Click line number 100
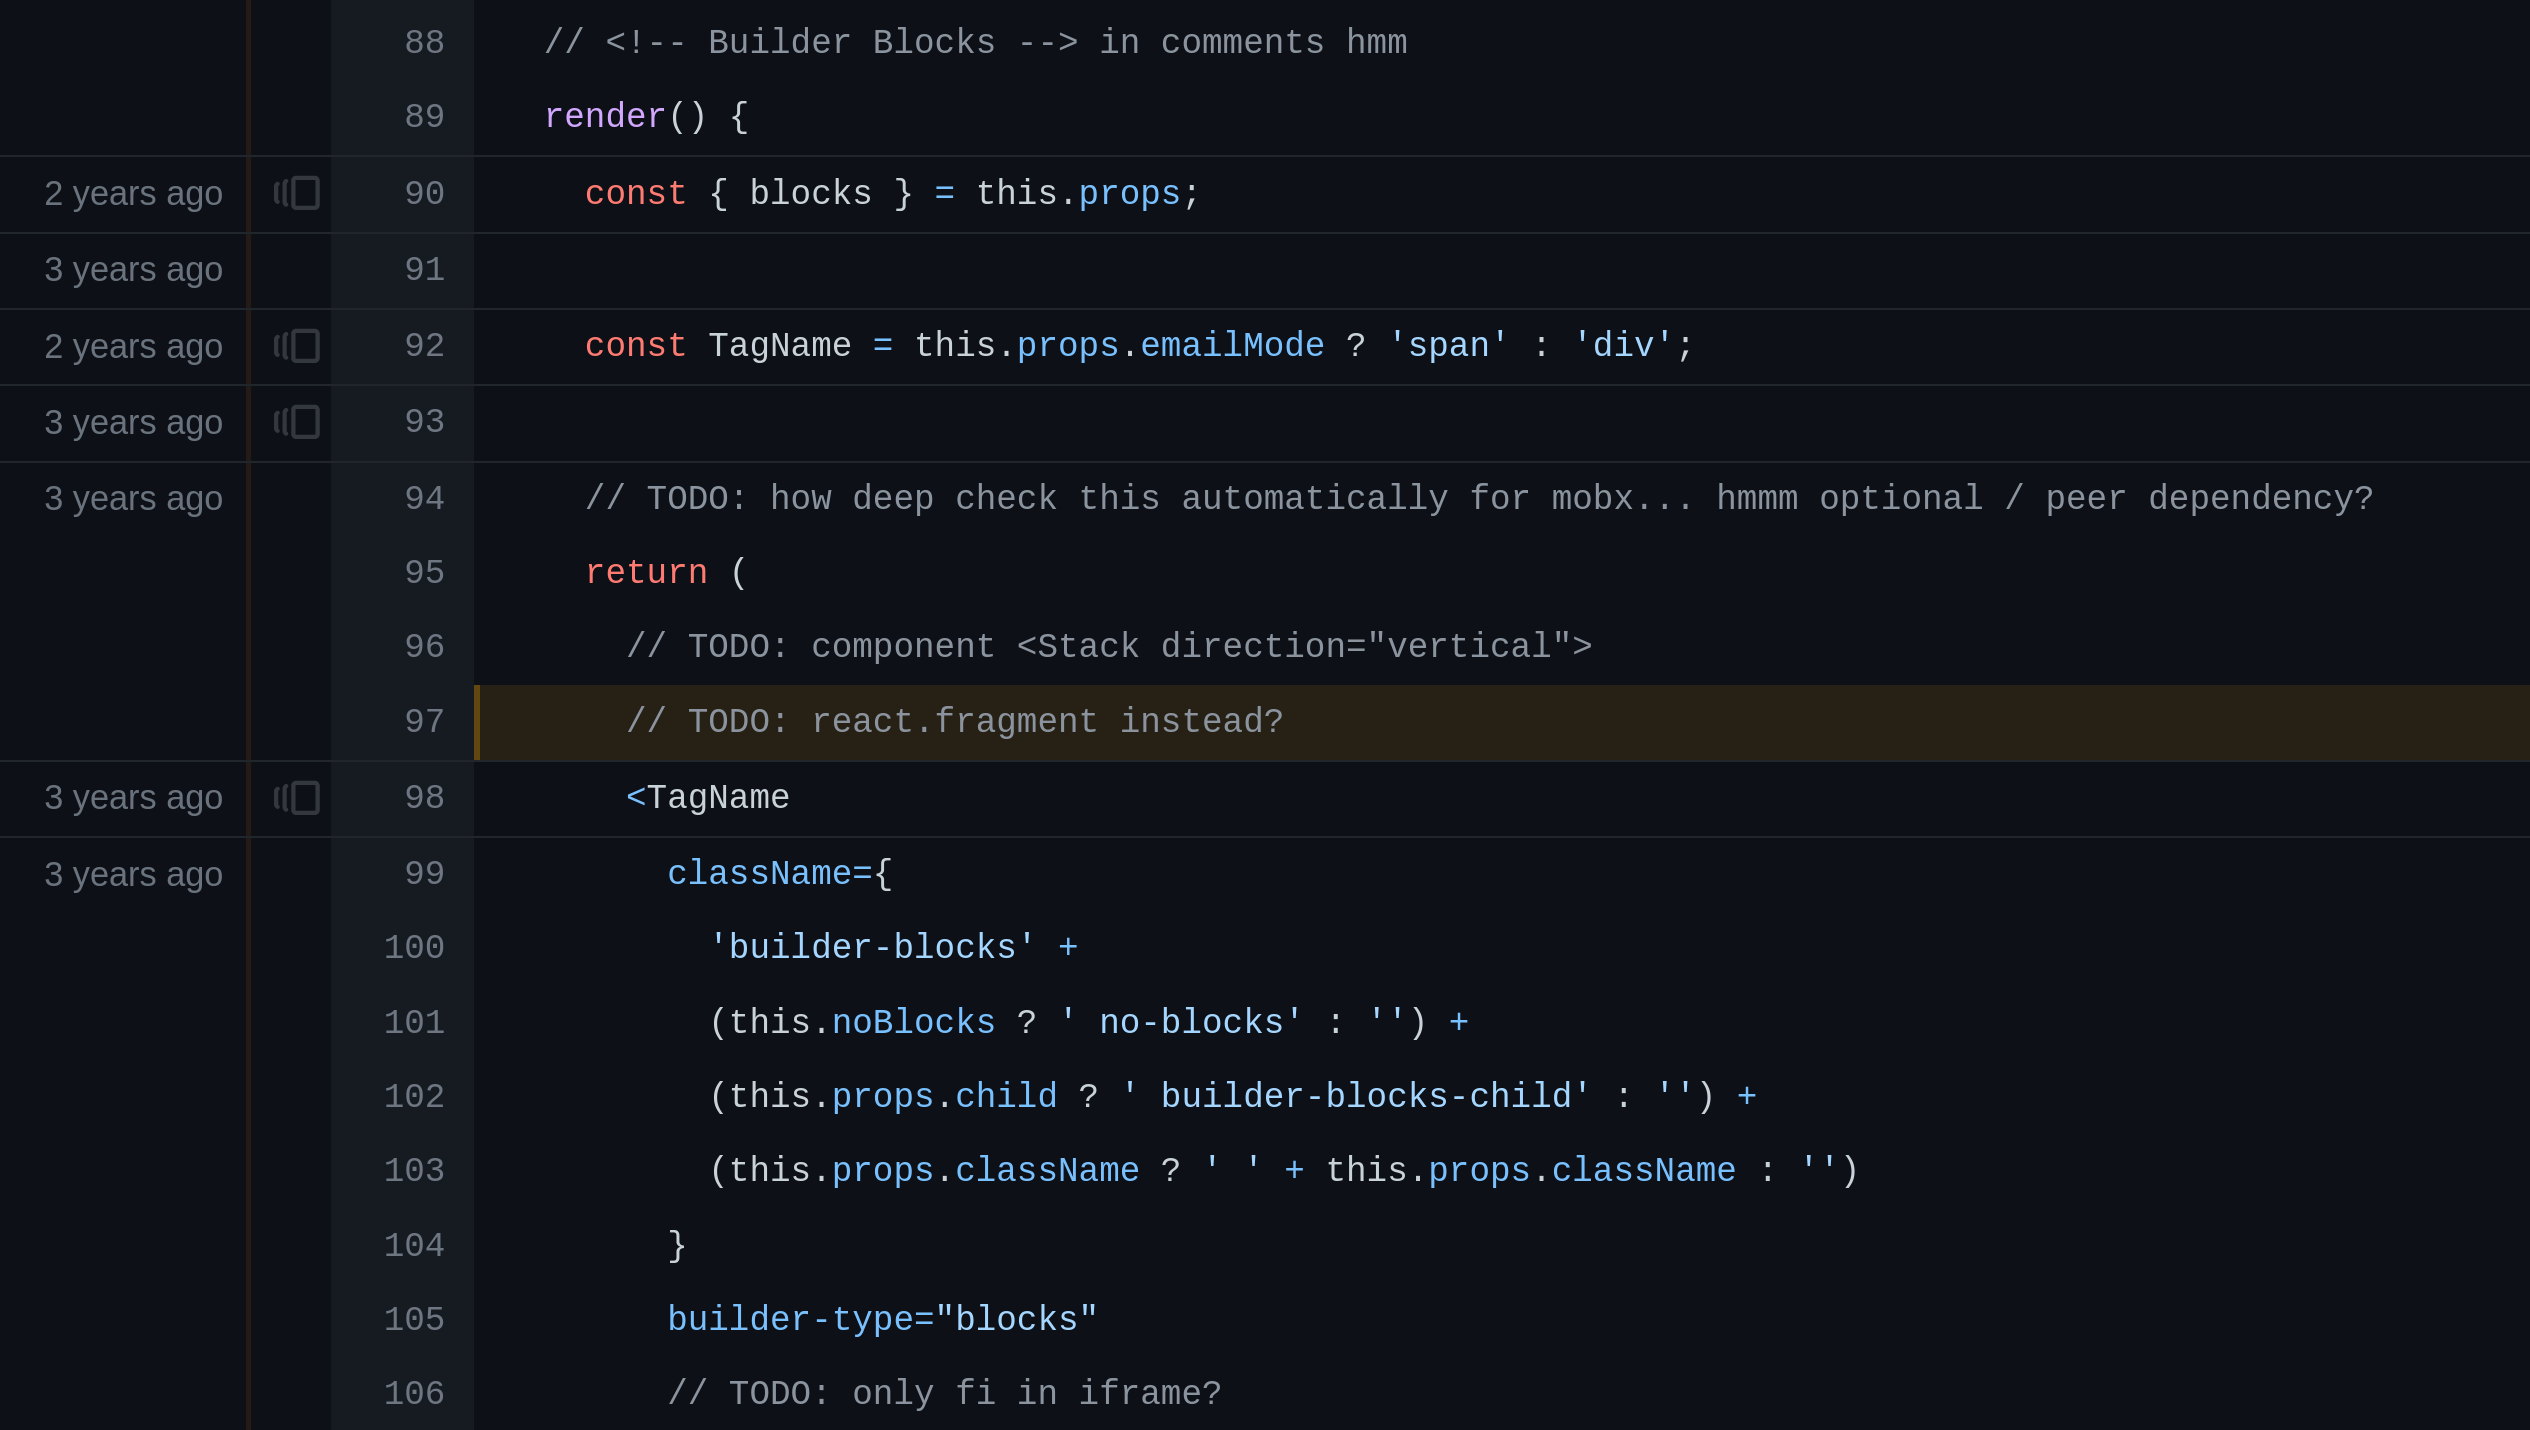The width and height of the screenshot is (2530, 1430). point(414,948)
